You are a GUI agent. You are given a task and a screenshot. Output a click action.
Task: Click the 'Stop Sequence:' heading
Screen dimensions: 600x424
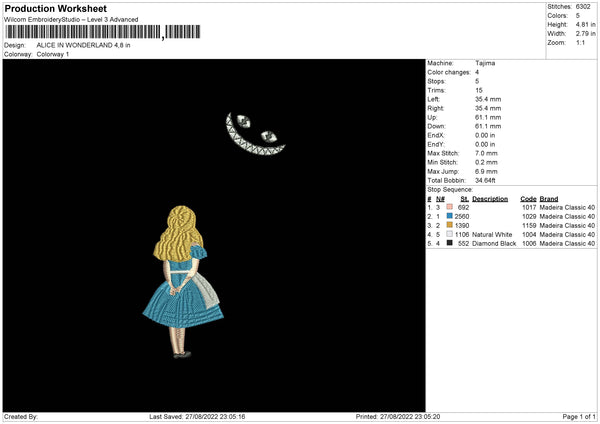(x=450, y=190)
